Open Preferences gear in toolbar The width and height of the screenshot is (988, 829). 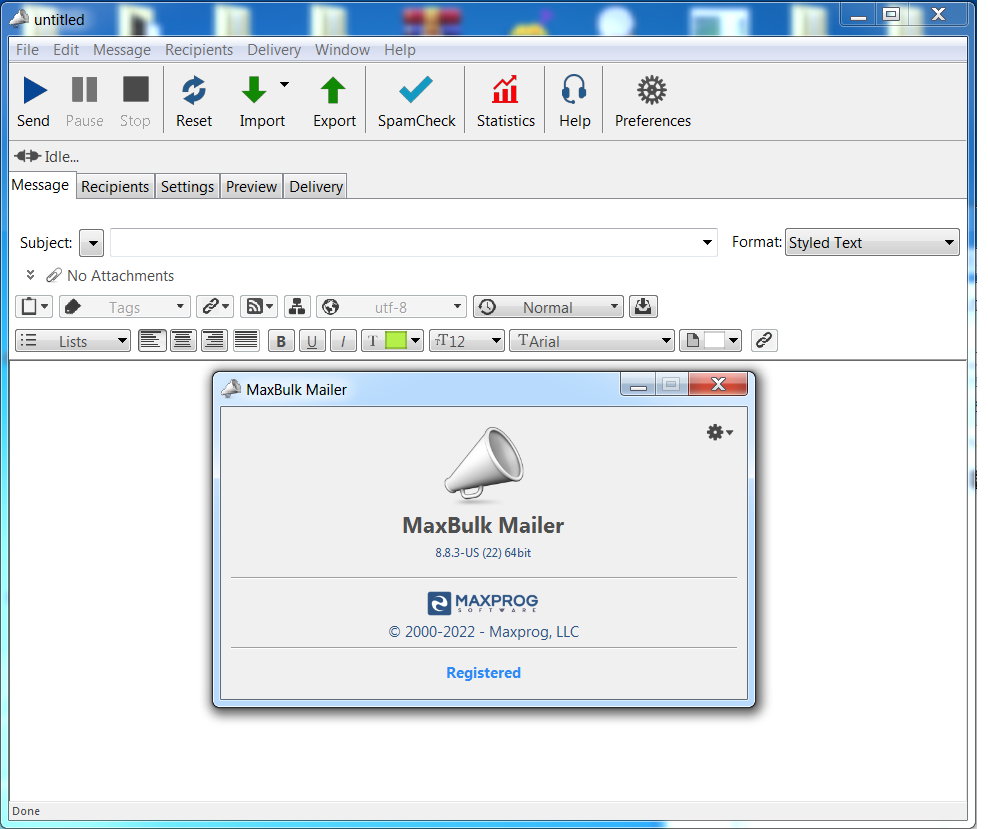pyautogui.click(x=652, y=91)
